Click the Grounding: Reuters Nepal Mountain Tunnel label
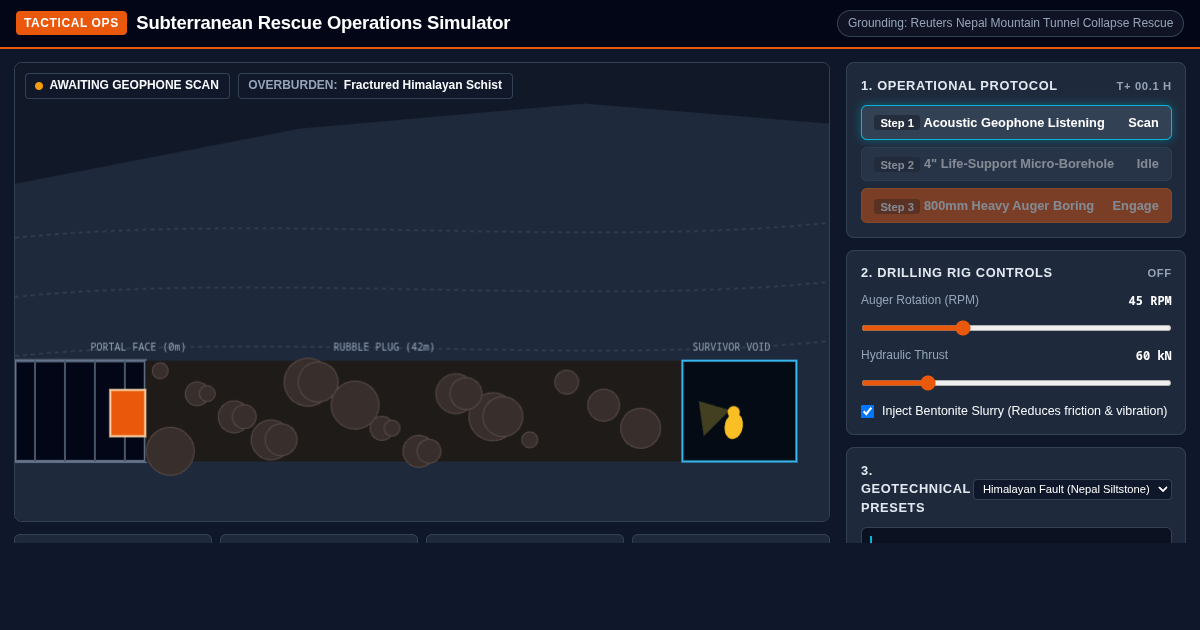This screenshot has width=1200, height=630. (x=1010, y=23)
